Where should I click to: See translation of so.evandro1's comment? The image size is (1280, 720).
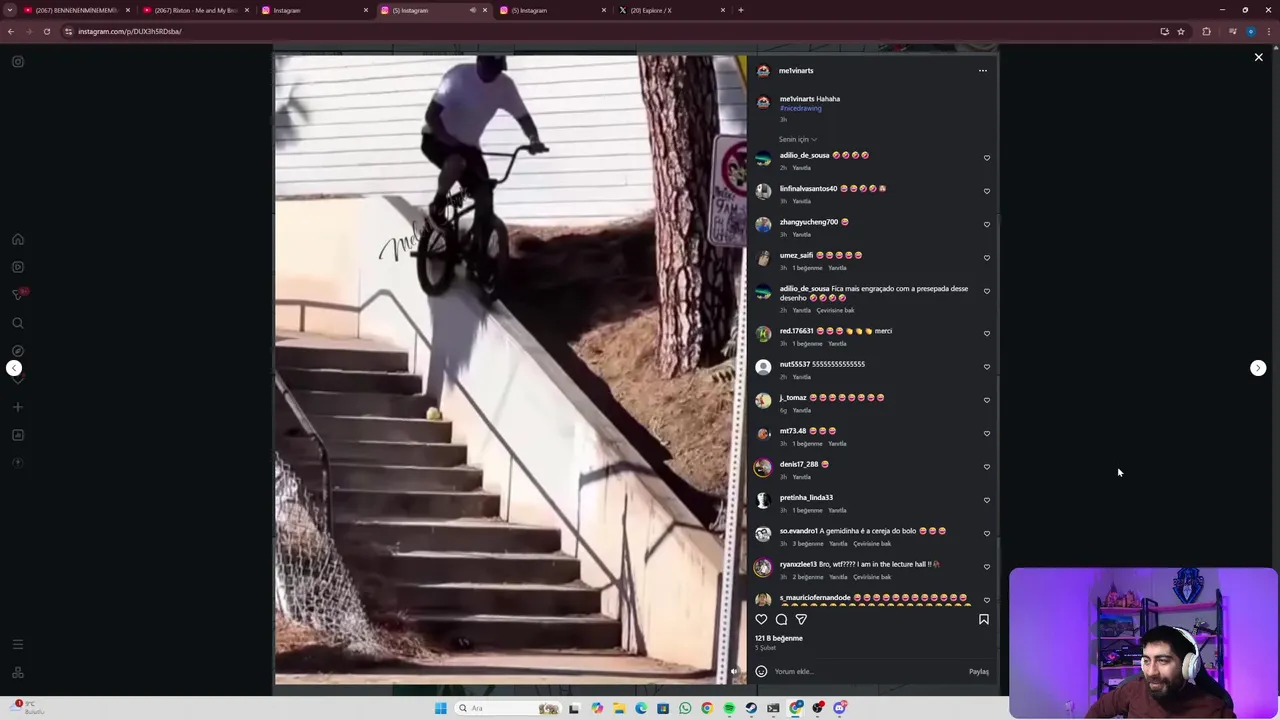coord(872,544)
